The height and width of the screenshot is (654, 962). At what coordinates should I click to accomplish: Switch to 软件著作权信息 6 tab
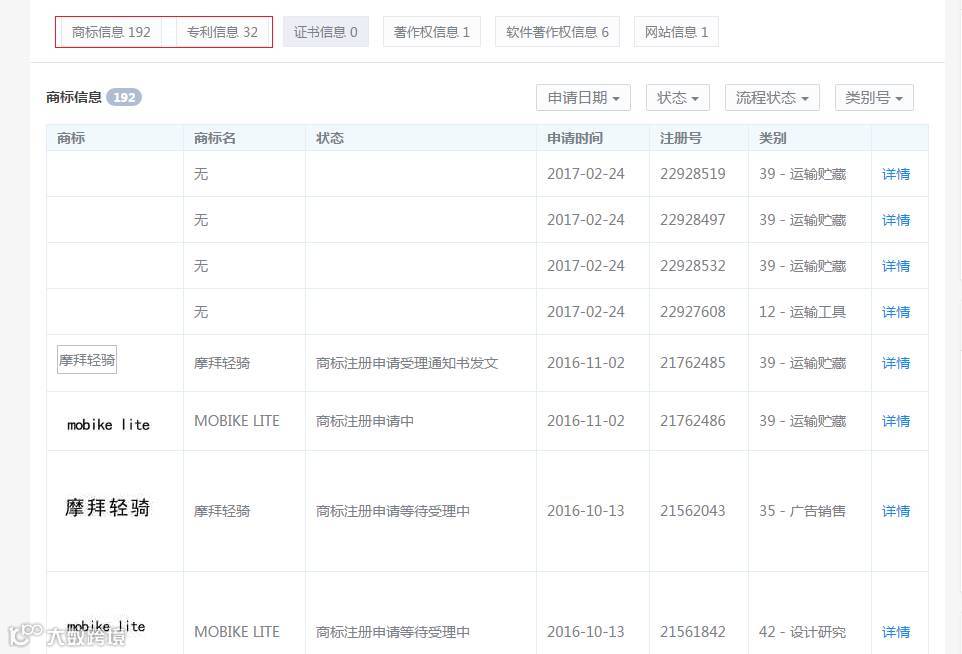coord(557,32)
